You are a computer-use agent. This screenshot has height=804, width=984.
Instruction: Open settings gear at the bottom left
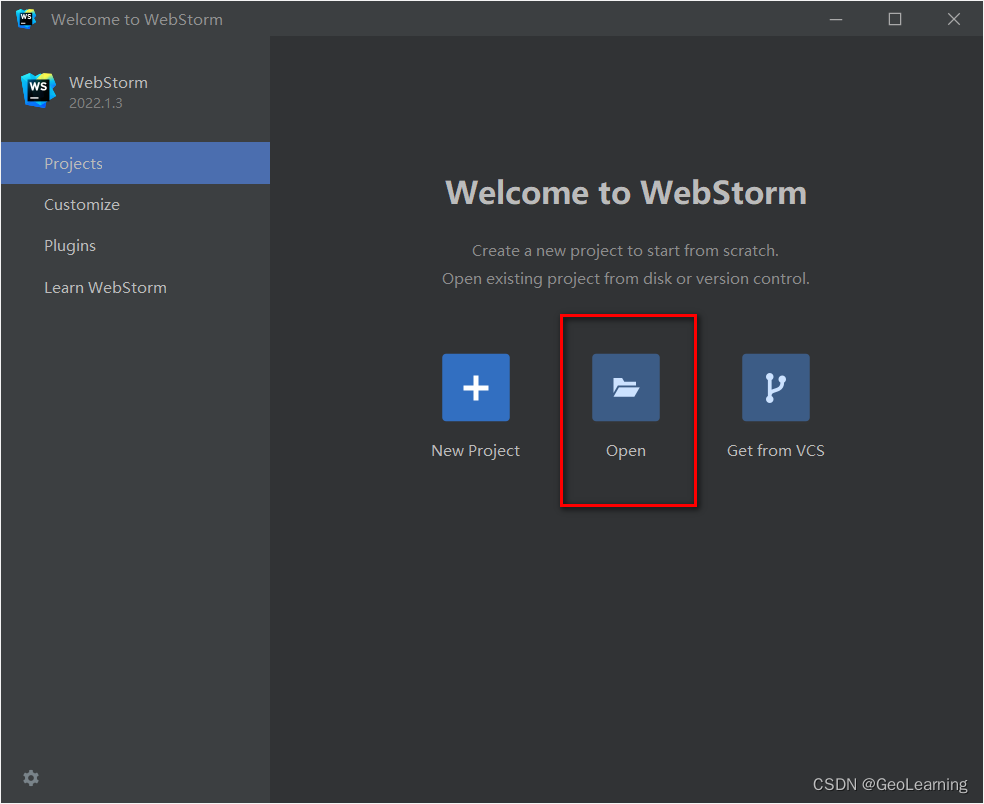pos(31,778)
